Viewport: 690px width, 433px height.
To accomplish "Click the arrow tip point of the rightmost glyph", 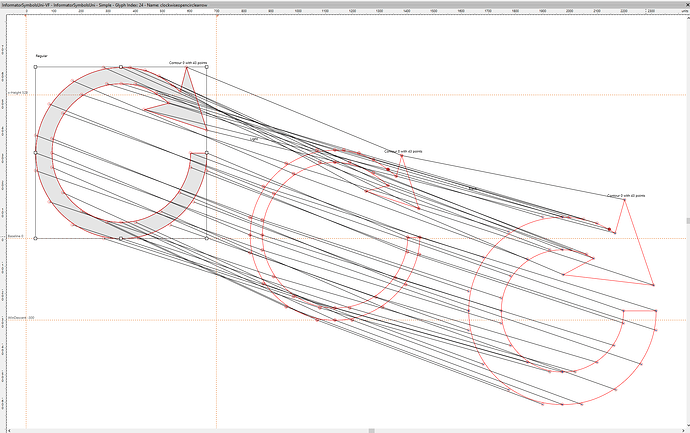I will coord(624,200).
